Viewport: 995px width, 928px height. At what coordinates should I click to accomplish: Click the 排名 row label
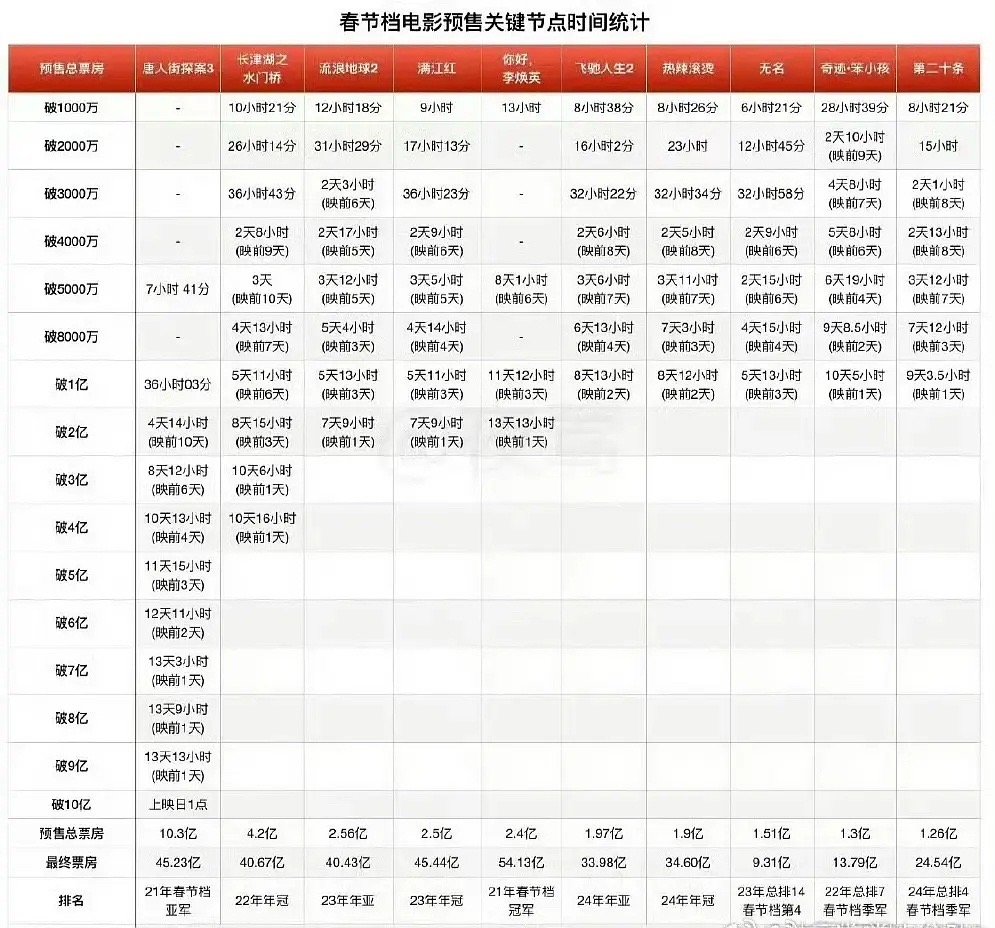(71, 900)
